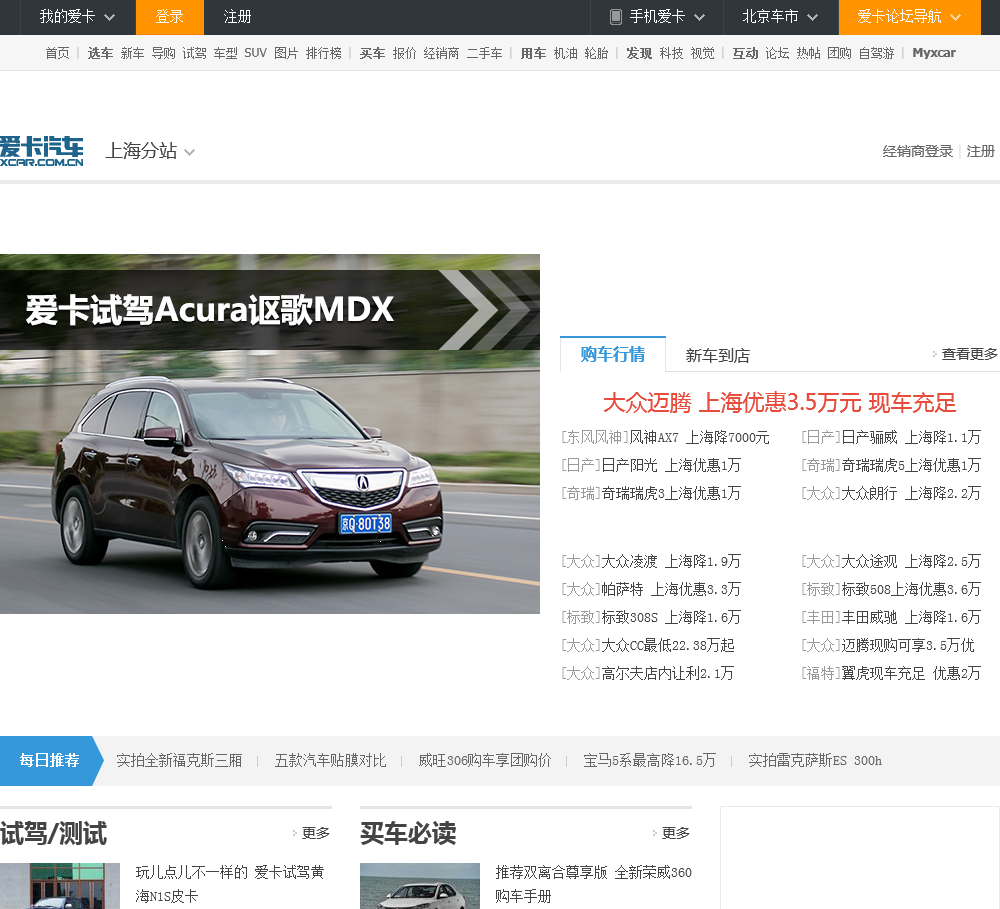
Task: Click the 爱卡汽车 xcar.com.cn logo
Action: click(41, 151)
